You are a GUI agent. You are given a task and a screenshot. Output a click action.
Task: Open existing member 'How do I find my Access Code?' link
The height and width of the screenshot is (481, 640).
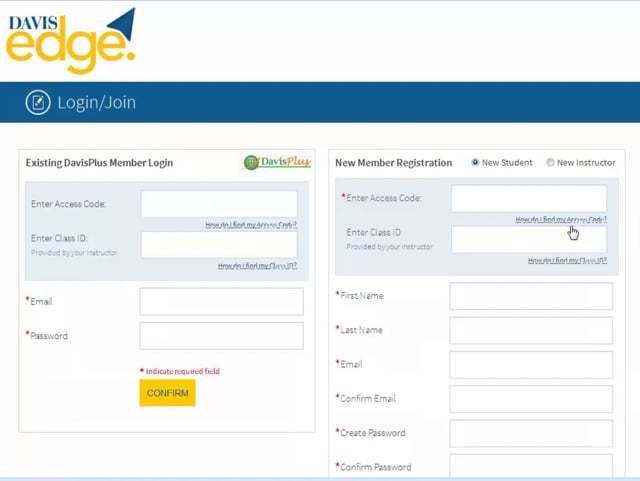pos(251,225)
